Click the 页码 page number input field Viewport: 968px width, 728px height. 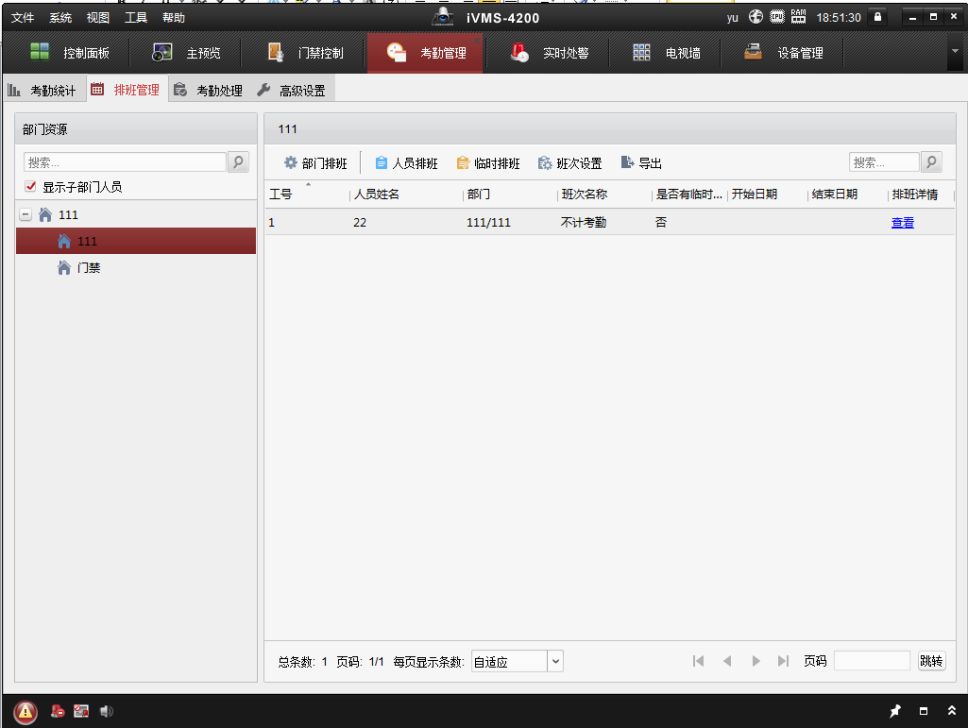pyautogui.click(x=872, y=661)
